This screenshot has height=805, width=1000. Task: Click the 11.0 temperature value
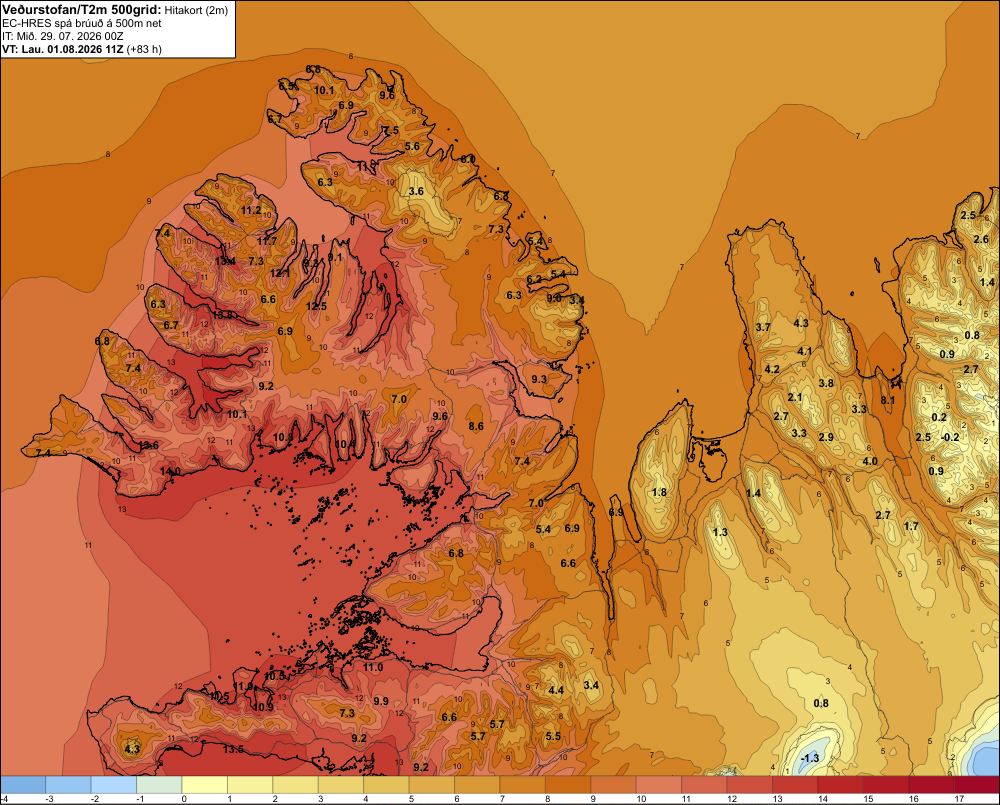(373, 667)
